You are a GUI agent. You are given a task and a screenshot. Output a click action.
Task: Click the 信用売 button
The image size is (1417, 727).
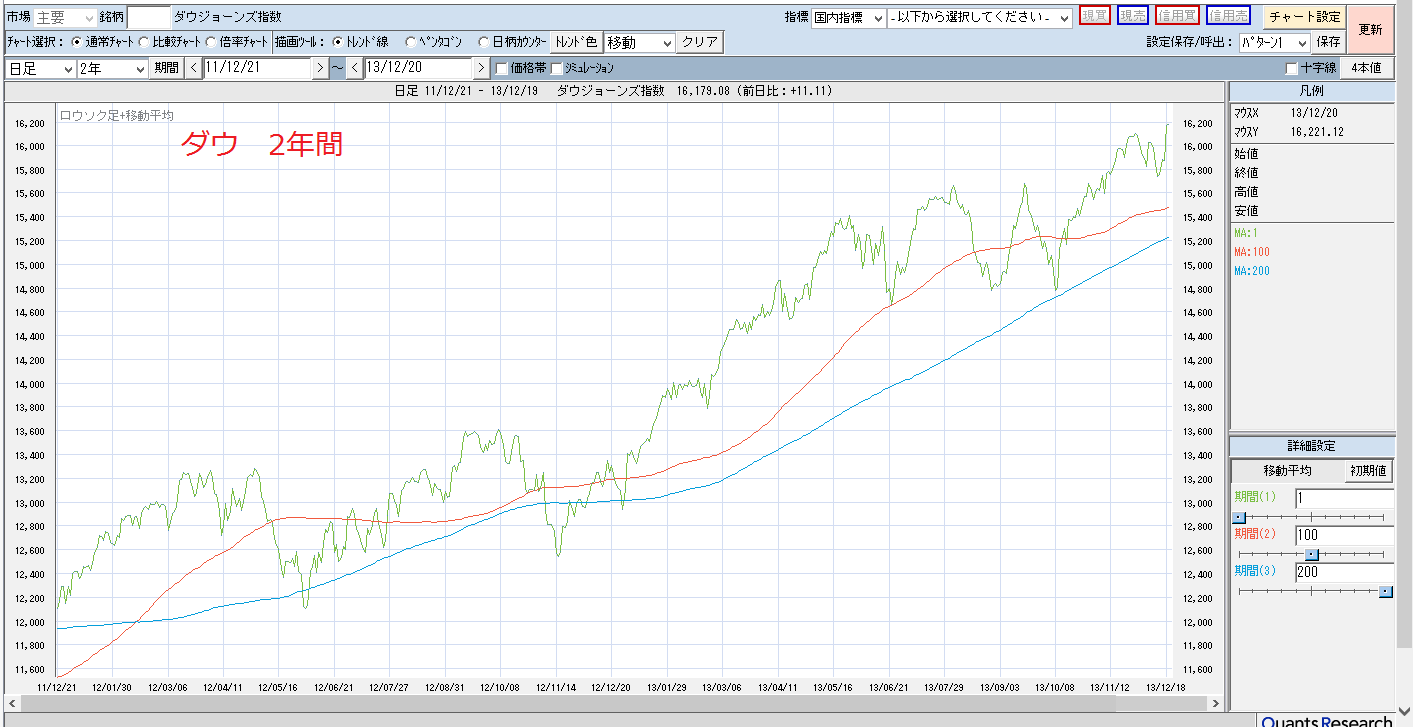(x=1228, y=16)
